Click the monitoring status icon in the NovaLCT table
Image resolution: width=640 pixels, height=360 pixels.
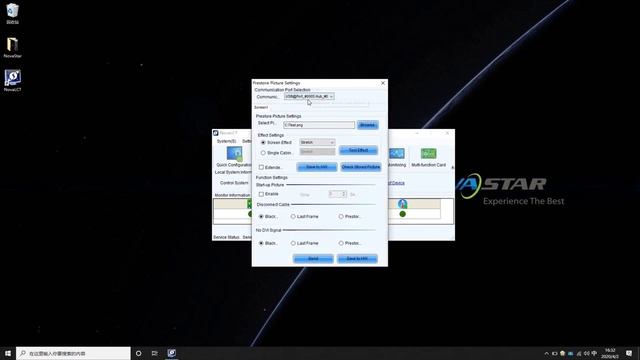coord(402,204)
